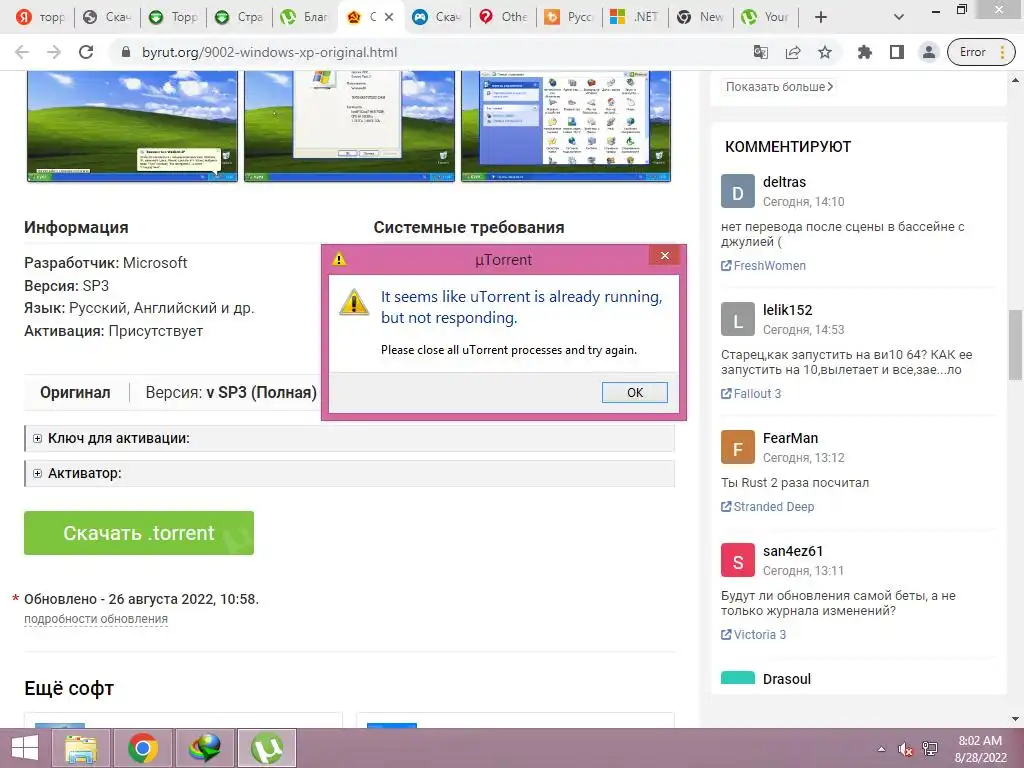Click OK in the uTorrent dialog

point(634,392)
